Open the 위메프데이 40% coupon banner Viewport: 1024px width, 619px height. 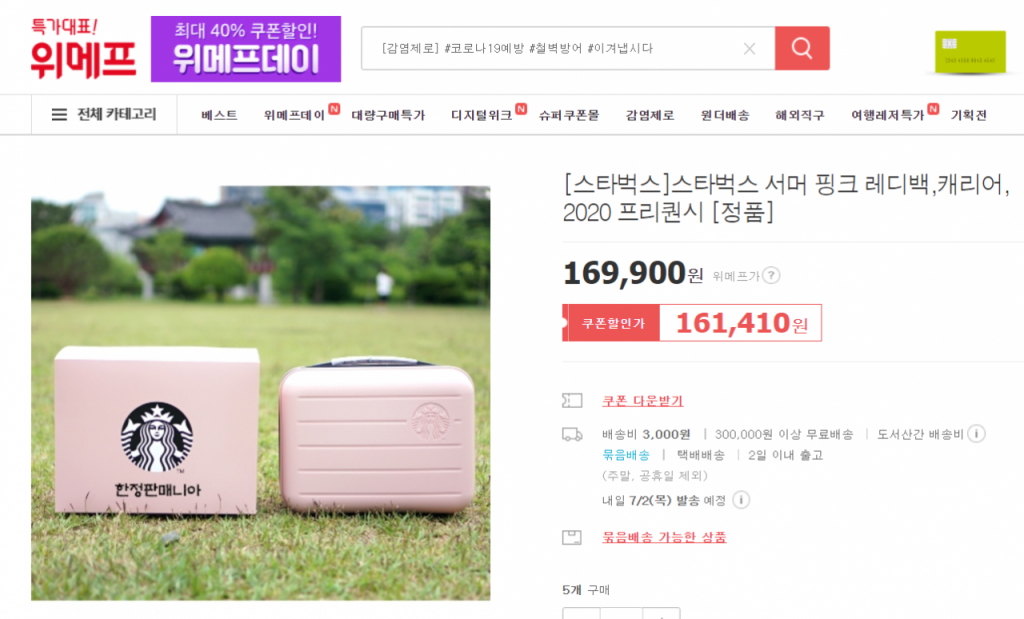pos(246,49)
